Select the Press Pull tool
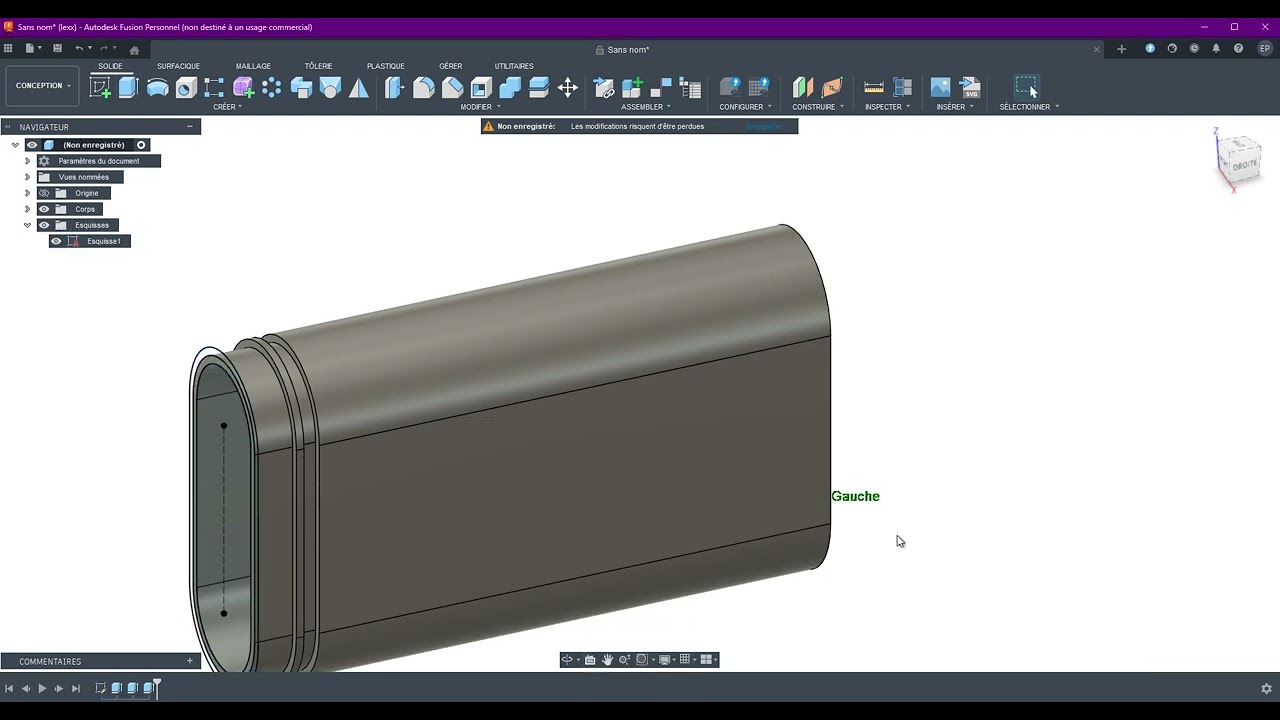The image size is (1280, 720). [x=394, y=88]
